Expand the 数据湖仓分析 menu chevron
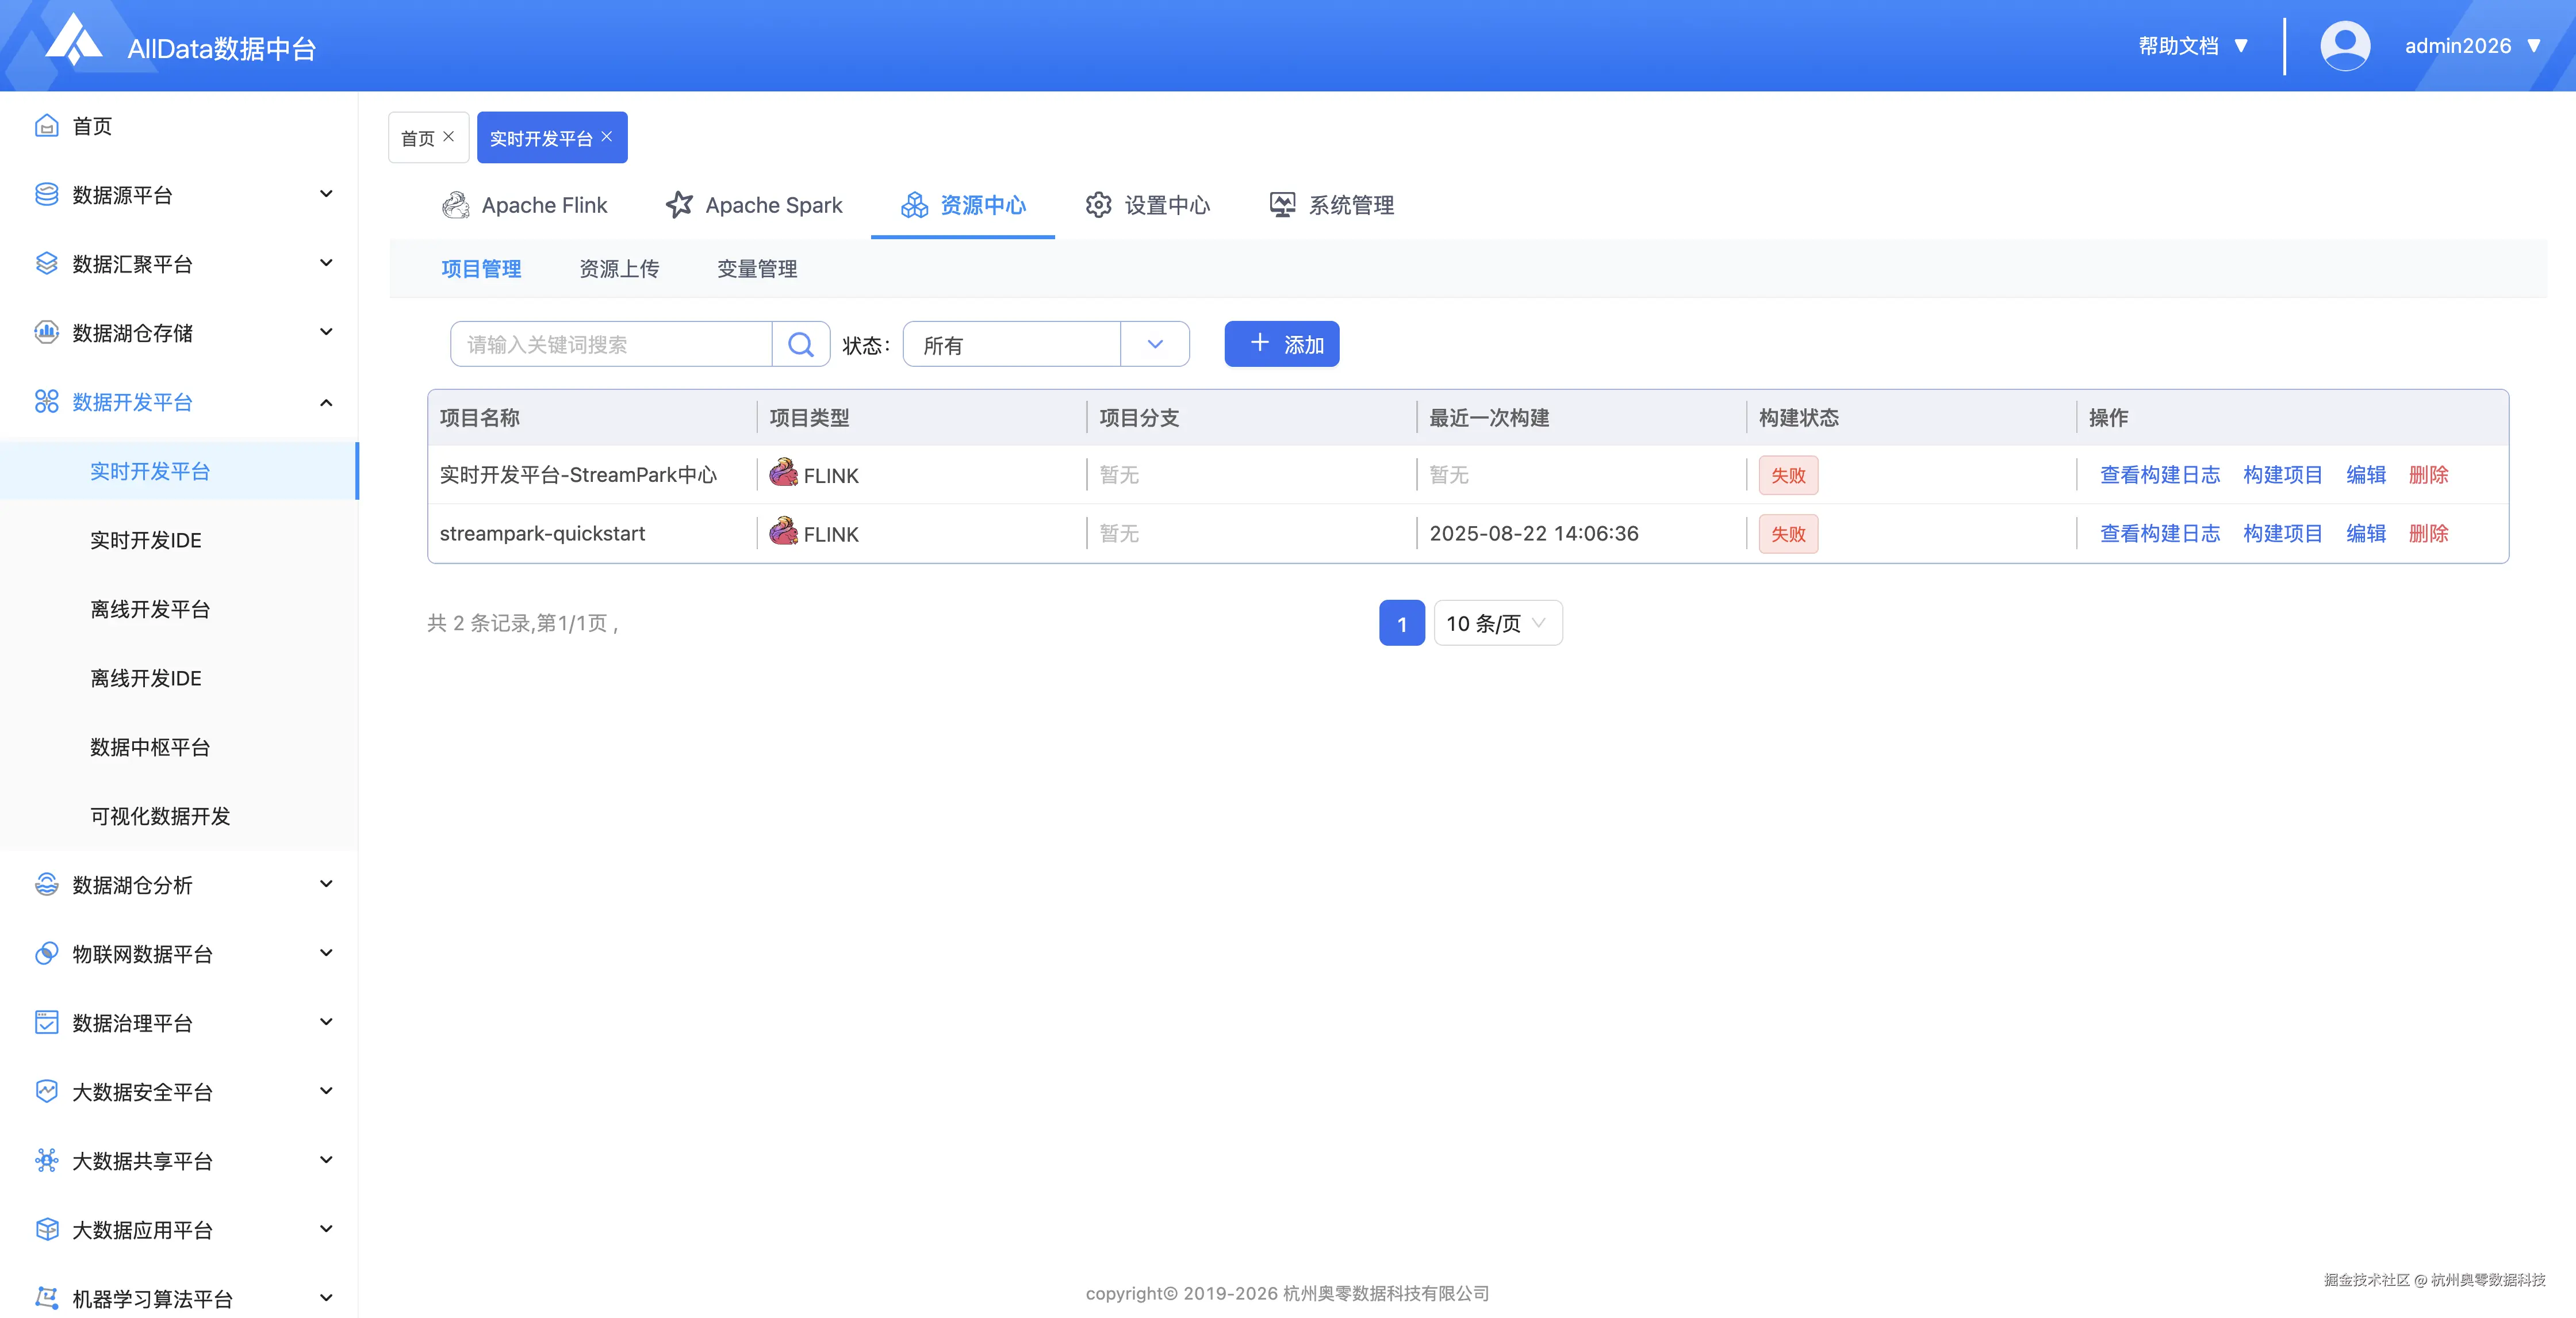Image resolution: width=2576 pixels, height=1318 pixels. 326,884
